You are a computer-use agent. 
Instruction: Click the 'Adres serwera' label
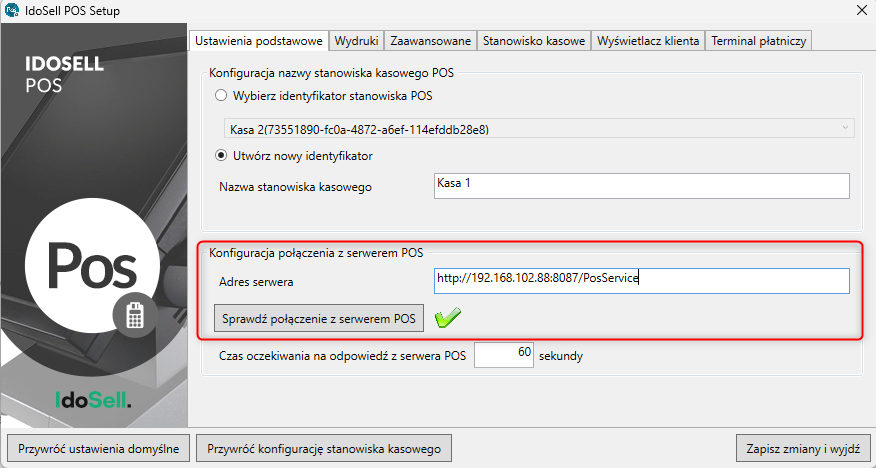(x=256, y=282)
